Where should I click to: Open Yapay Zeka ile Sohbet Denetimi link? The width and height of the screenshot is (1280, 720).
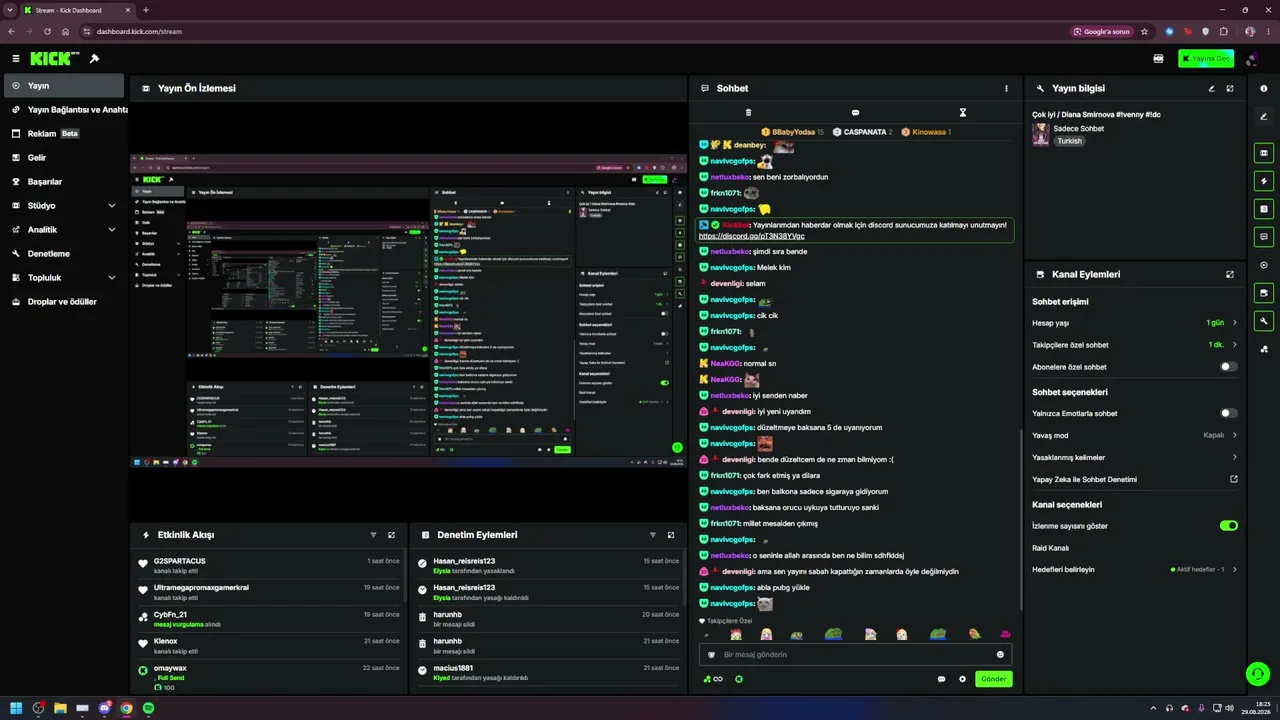click(1135, 479)
